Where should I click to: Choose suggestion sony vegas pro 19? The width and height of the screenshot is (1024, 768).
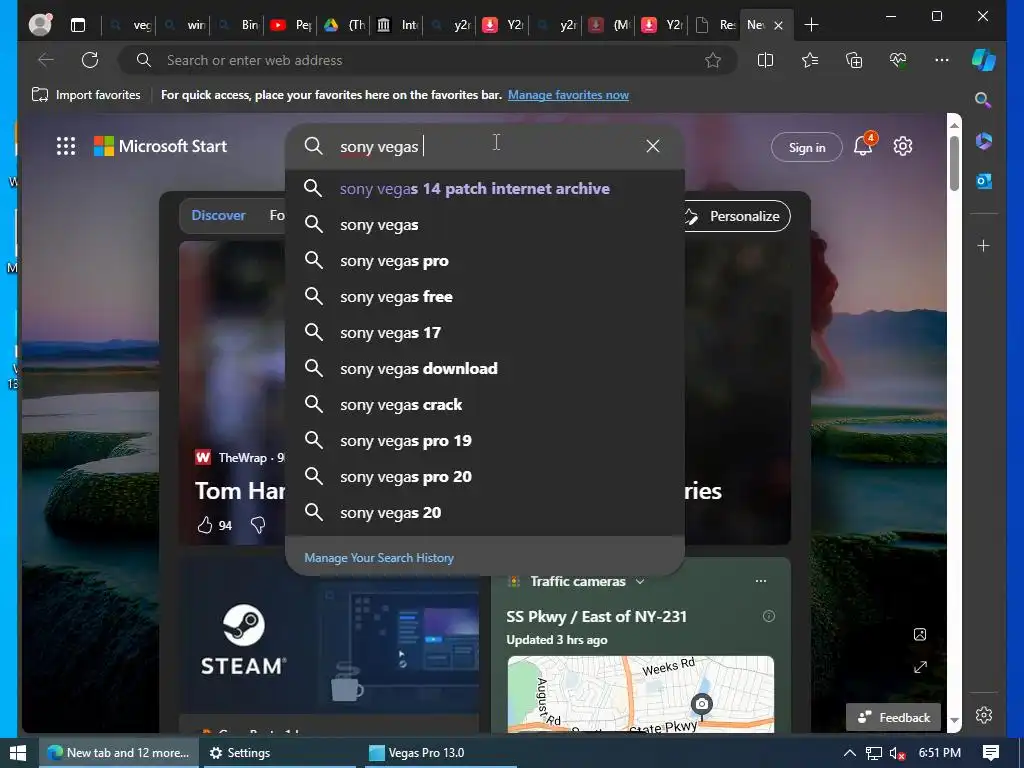pos(485,441)
